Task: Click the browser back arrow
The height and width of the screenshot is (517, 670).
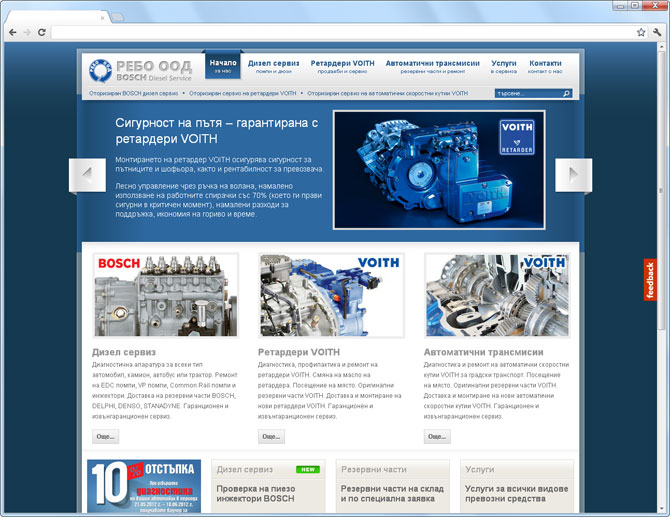Action: click(x=13, y=32)
